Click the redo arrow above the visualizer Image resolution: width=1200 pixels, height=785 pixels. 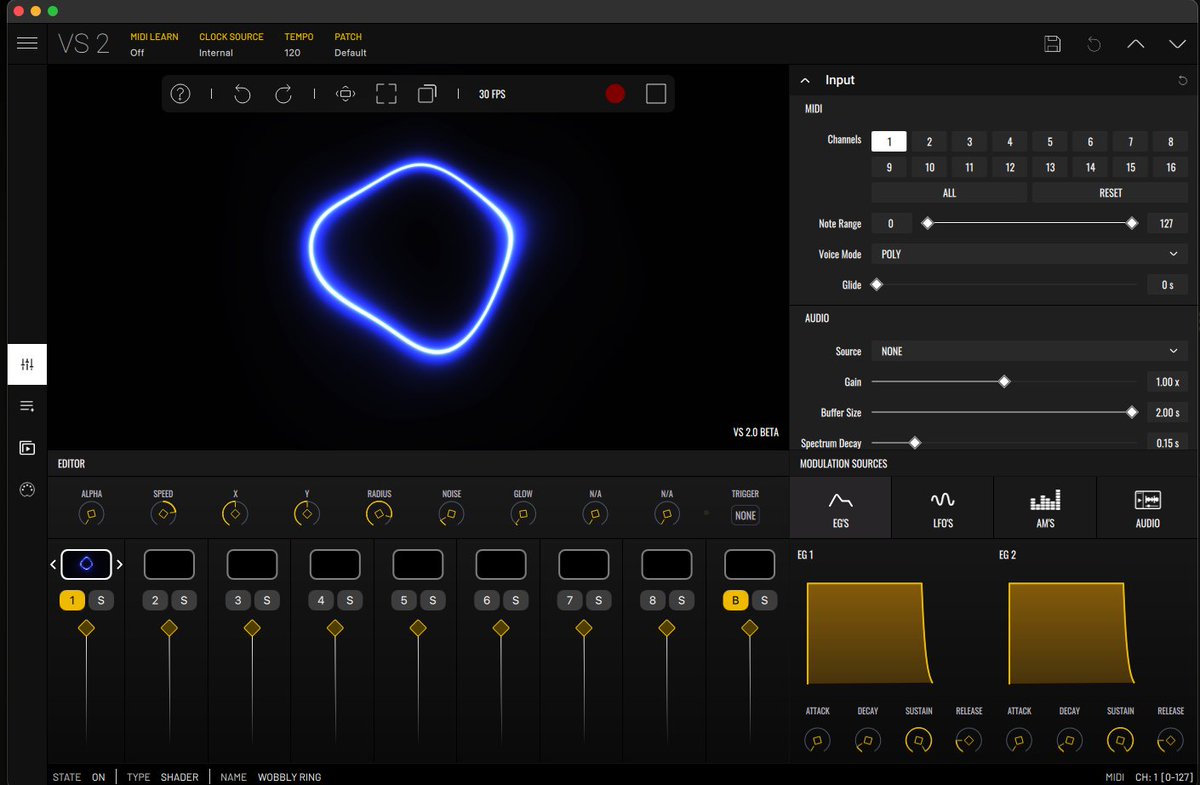[284, 93]
